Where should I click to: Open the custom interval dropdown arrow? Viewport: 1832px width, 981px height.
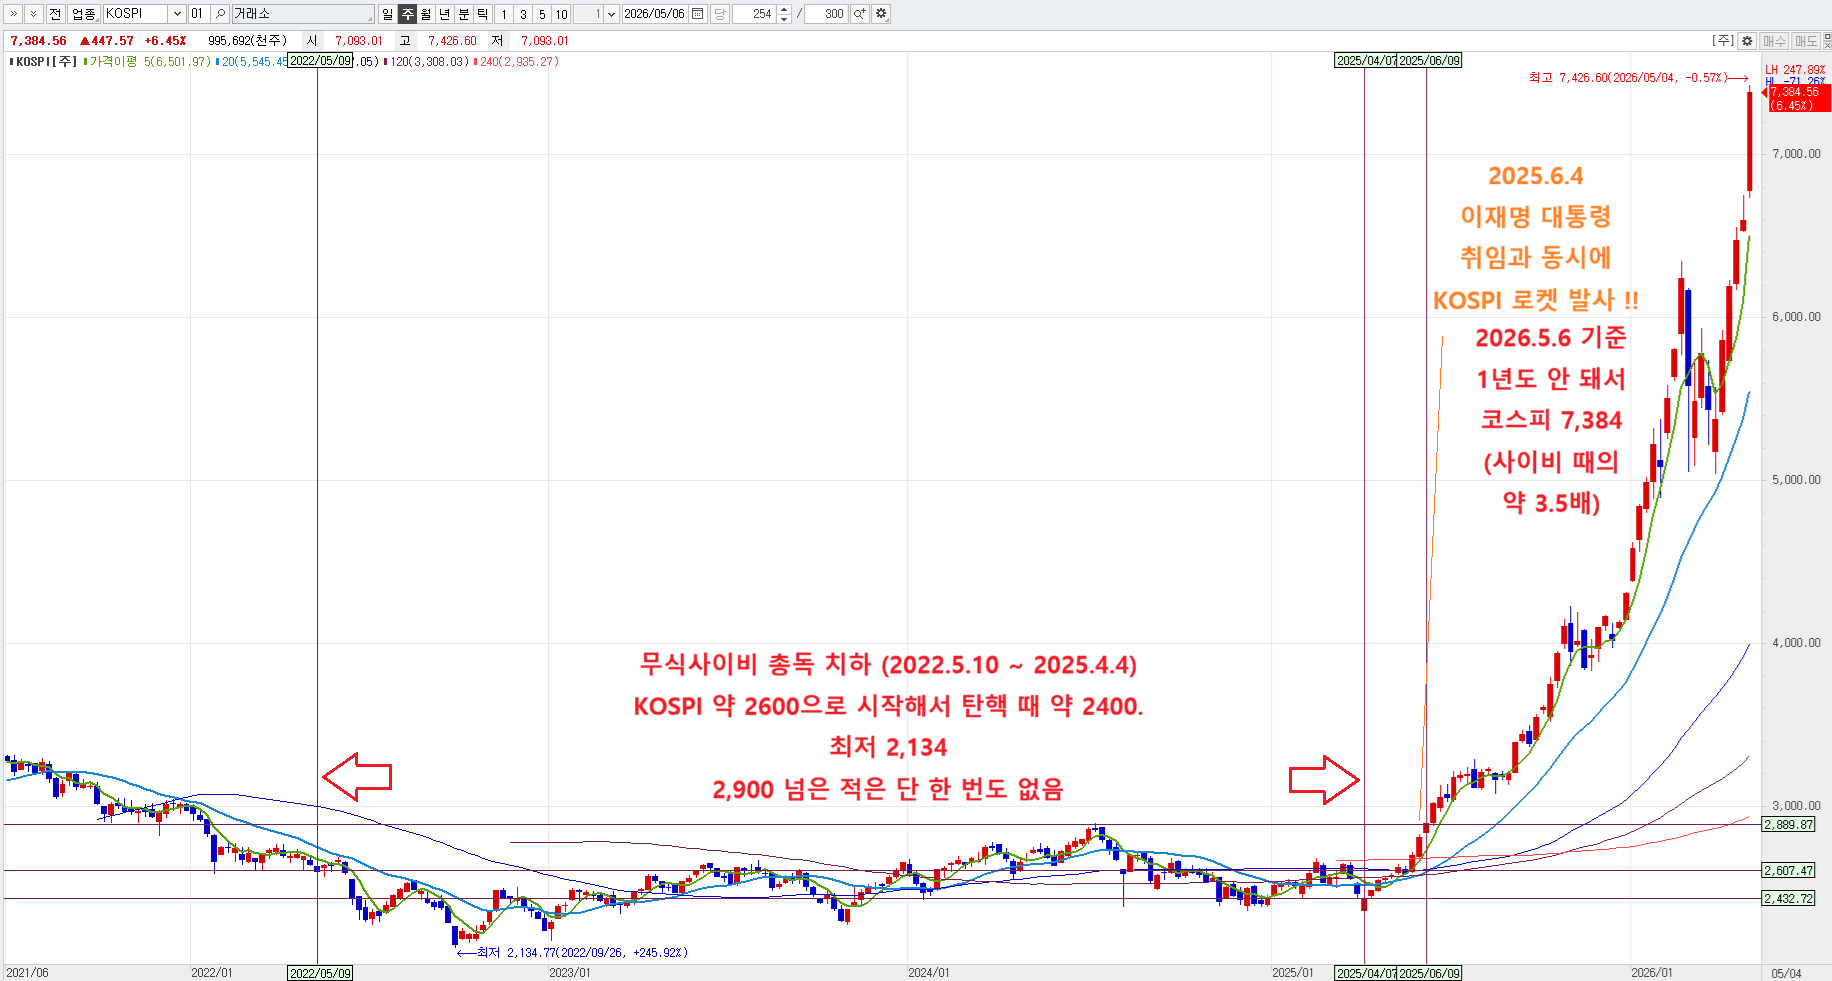611,14
